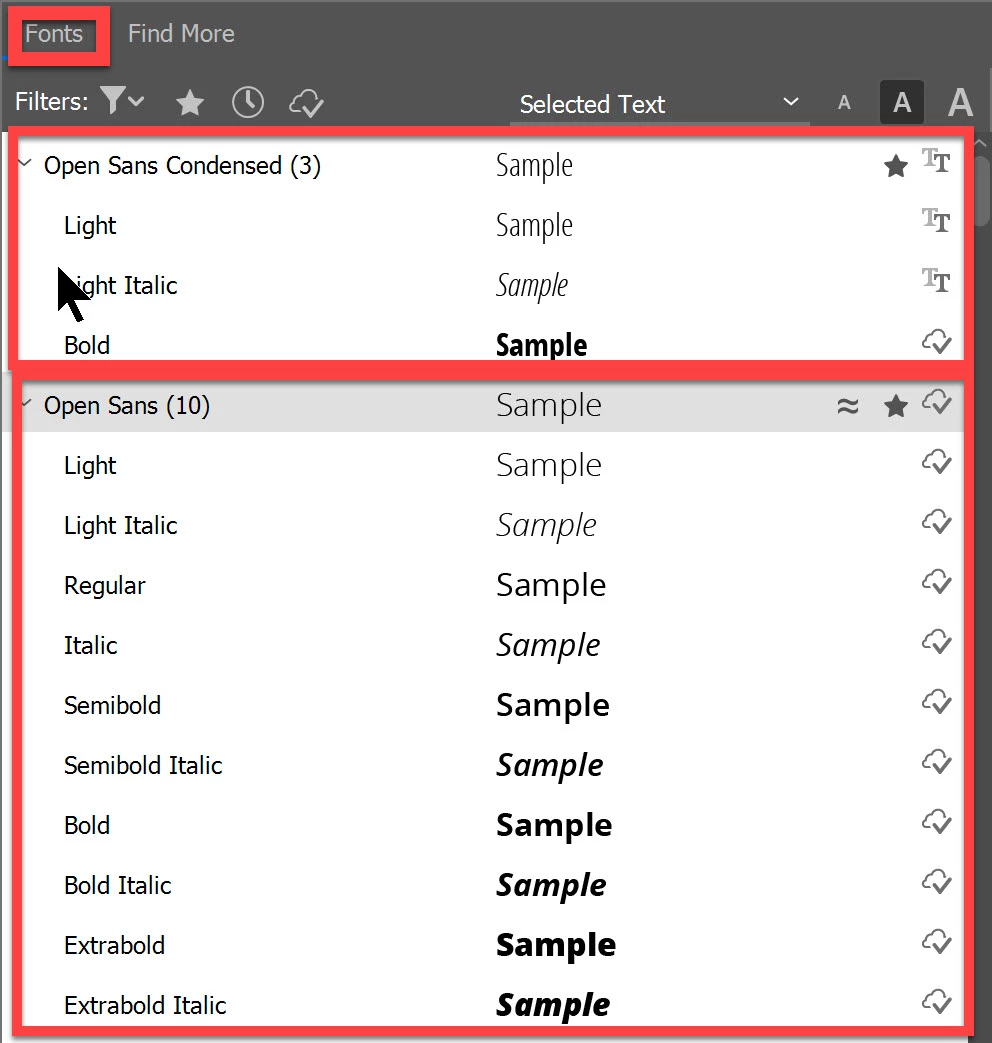Select Open Sans Condensed family name

click(182, 166)
